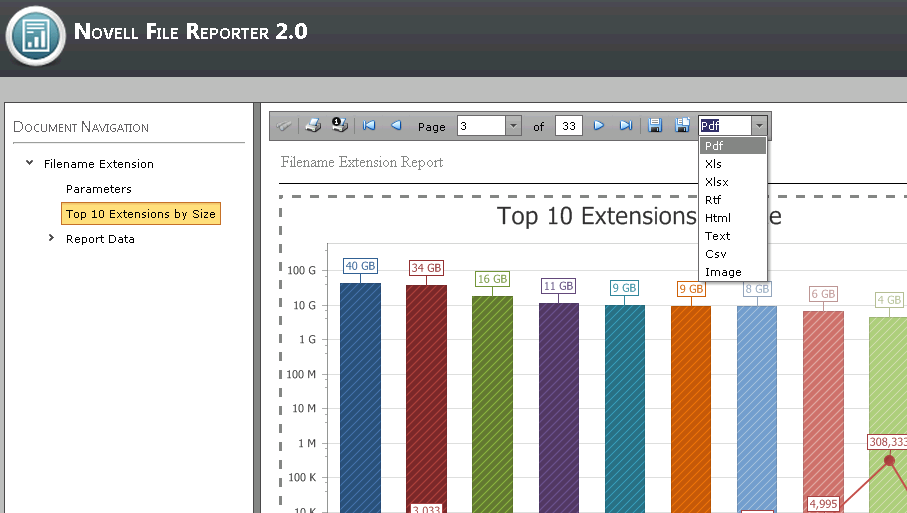Screen dimensions: 907x513
Task: Choose Text export format
Action: [x=733, y=236]
